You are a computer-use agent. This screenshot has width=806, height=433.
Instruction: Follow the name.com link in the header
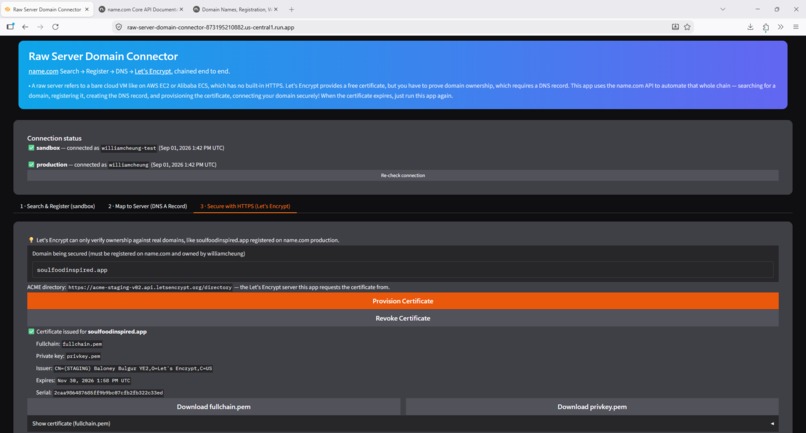43,71
